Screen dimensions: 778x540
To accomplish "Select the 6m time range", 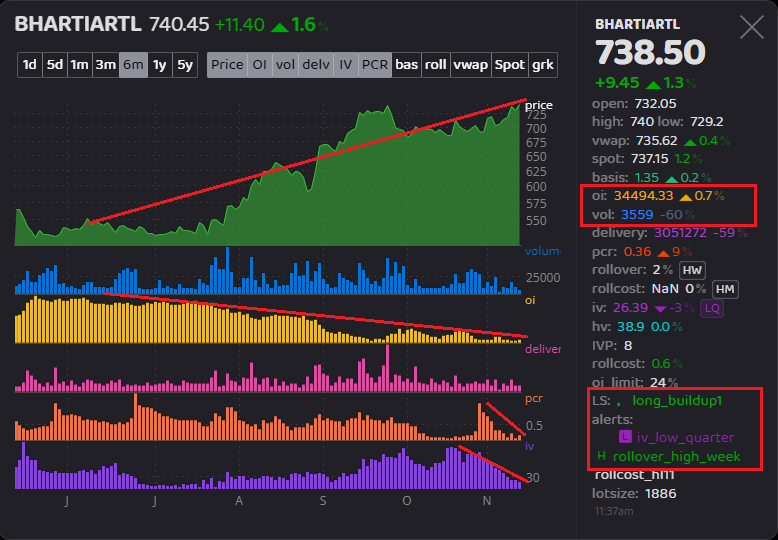I will (x=133, y=65).
